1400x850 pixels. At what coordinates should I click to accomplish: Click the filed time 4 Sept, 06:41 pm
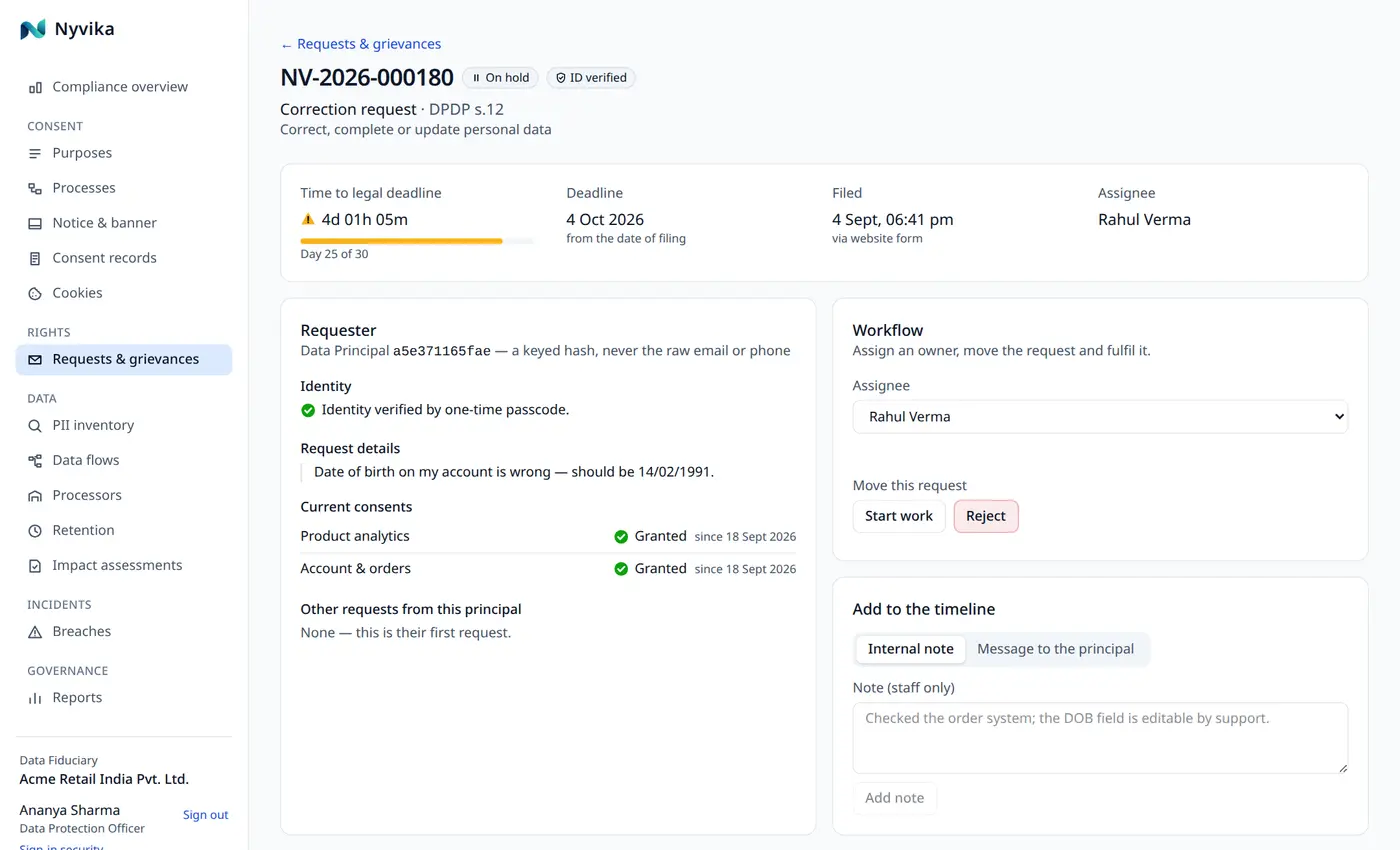point(893,220)
